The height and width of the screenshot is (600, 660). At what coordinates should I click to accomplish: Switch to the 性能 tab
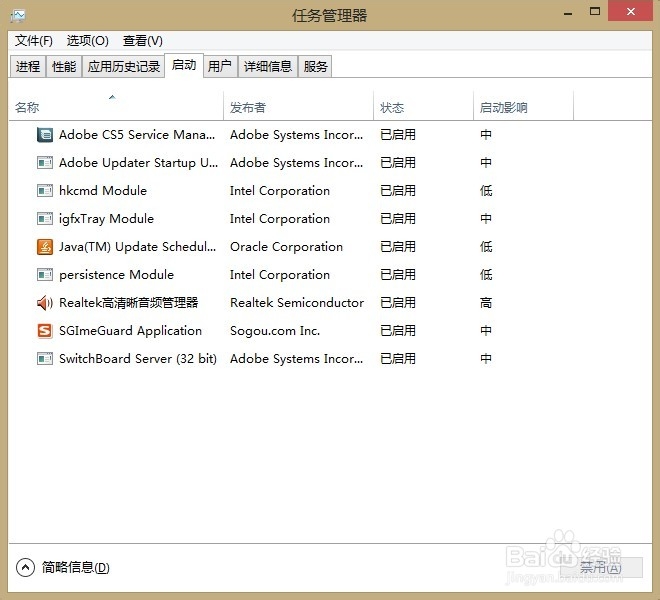point(64,67)
